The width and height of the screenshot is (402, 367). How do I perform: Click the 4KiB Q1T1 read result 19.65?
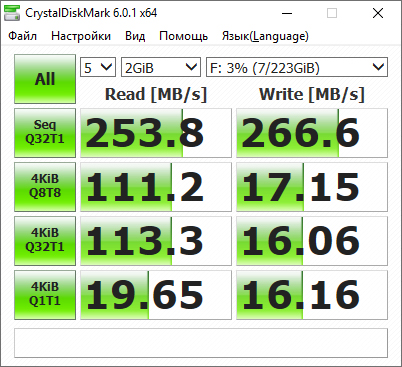(x=156, y=295)
